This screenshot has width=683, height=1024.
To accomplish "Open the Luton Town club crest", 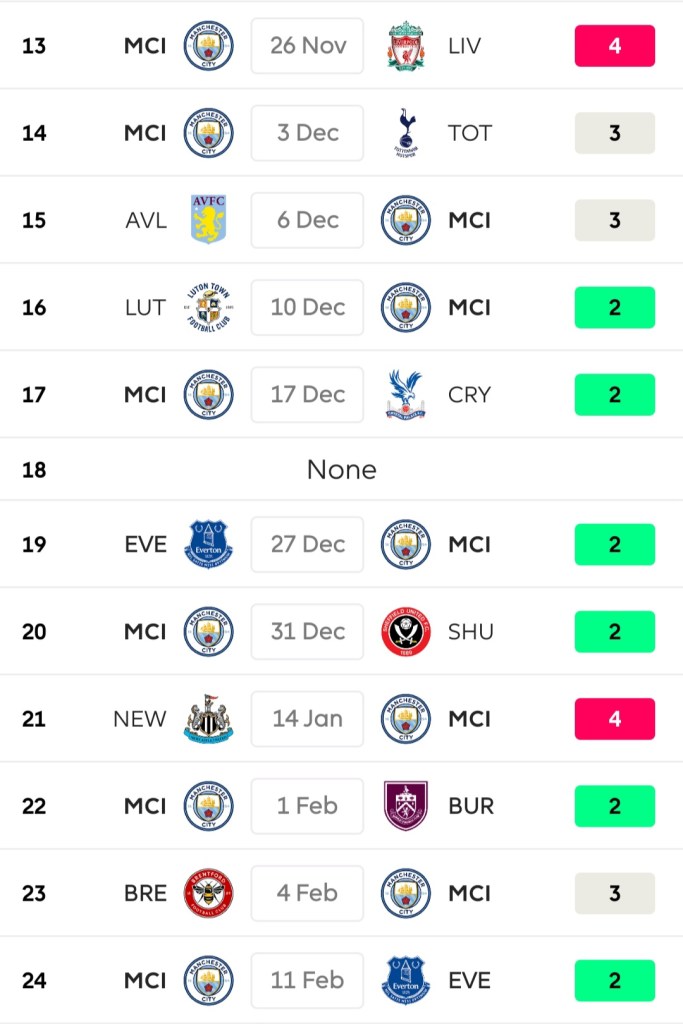I will click(209, 307).
